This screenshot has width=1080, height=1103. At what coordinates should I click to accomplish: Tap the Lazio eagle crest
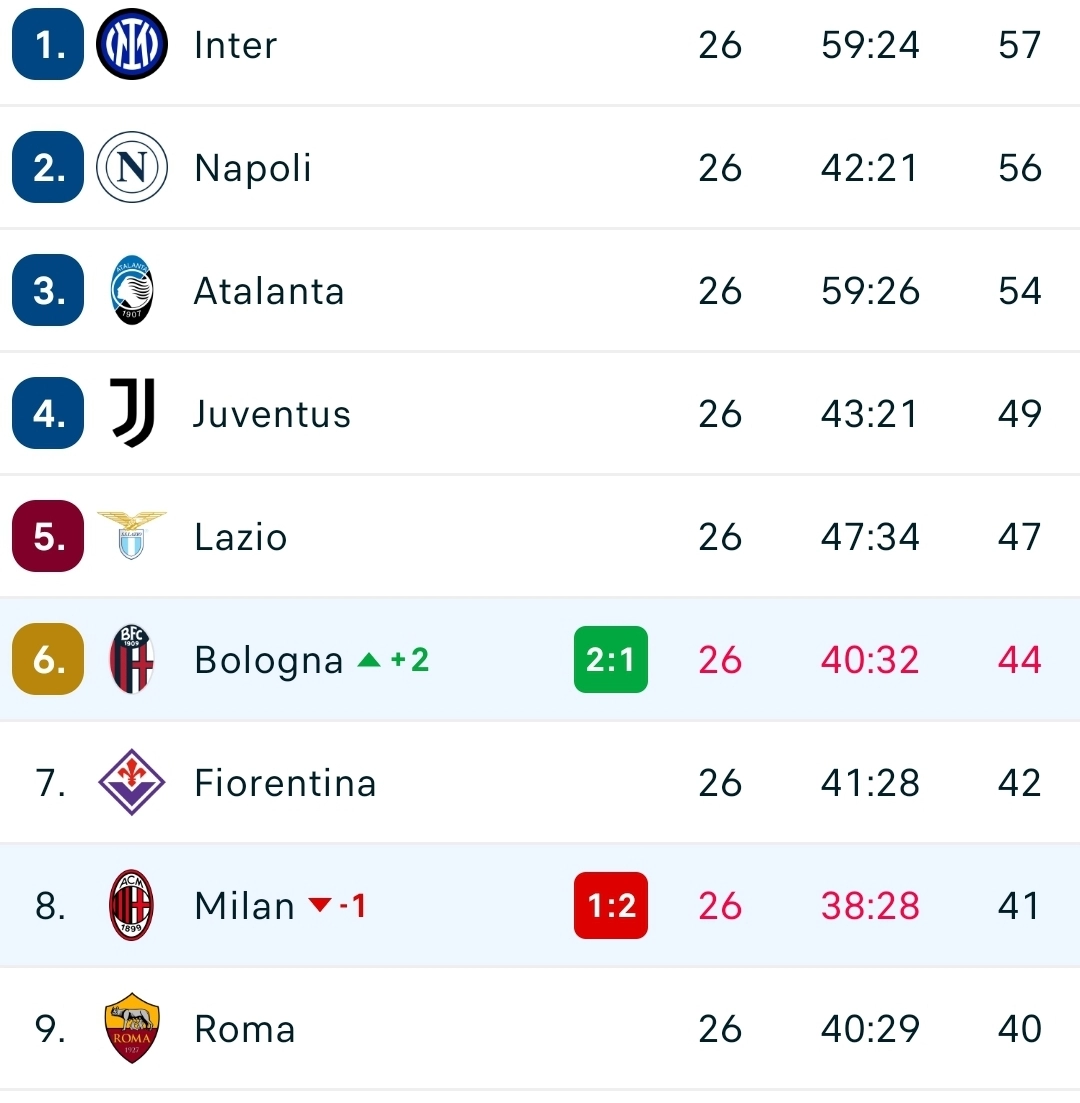tap(131, 535)
